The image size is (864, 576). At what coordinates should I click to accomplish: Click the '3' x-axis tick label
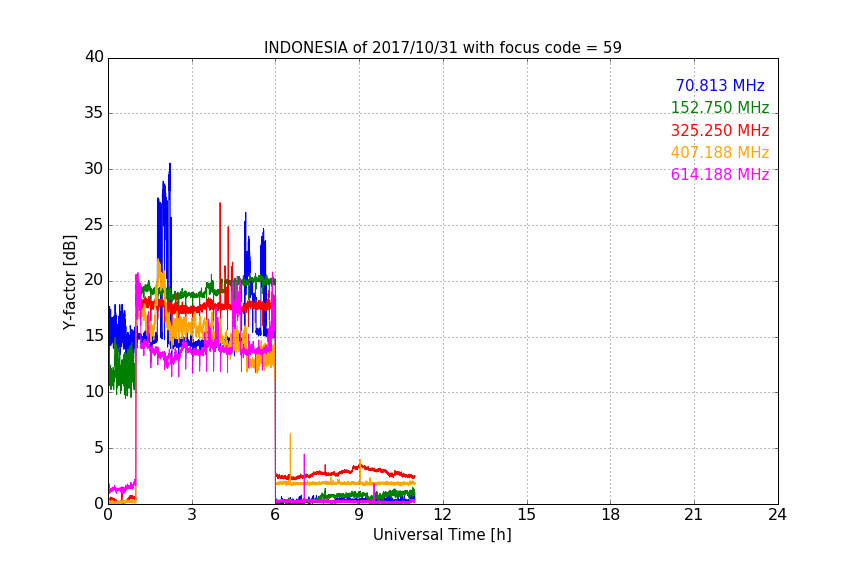pos(192,515)
